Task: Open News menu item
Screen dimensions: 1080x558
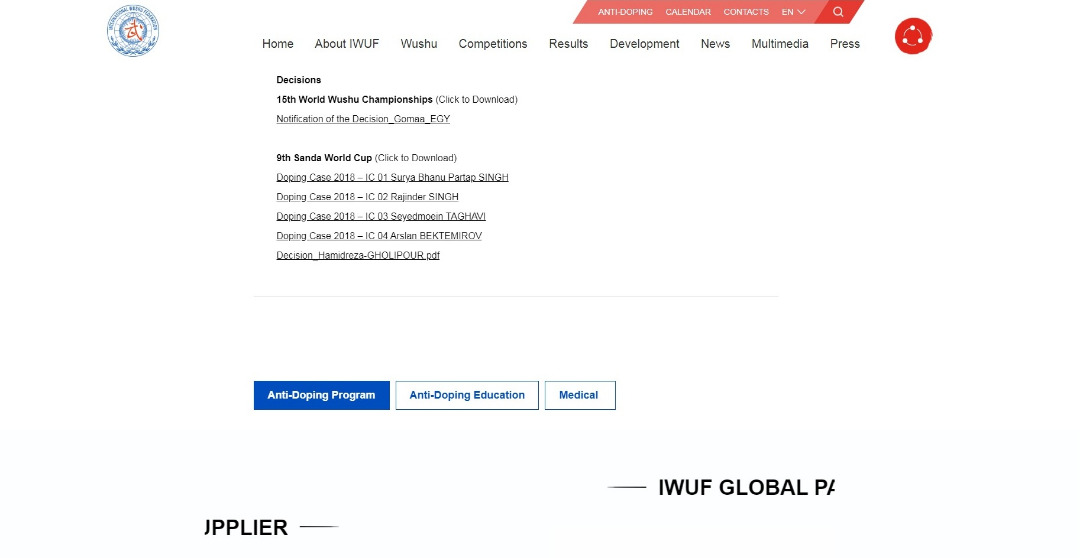Action: [715, 43]
